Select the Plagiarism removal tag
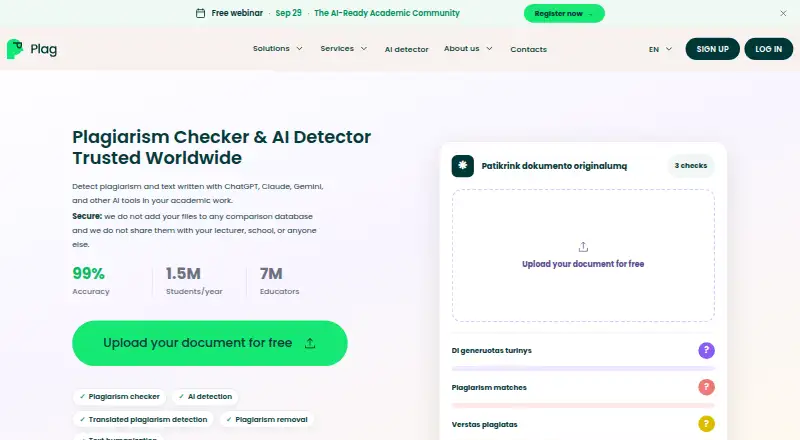The height and width of the screenshot is (440, 800). coord(267,420)
